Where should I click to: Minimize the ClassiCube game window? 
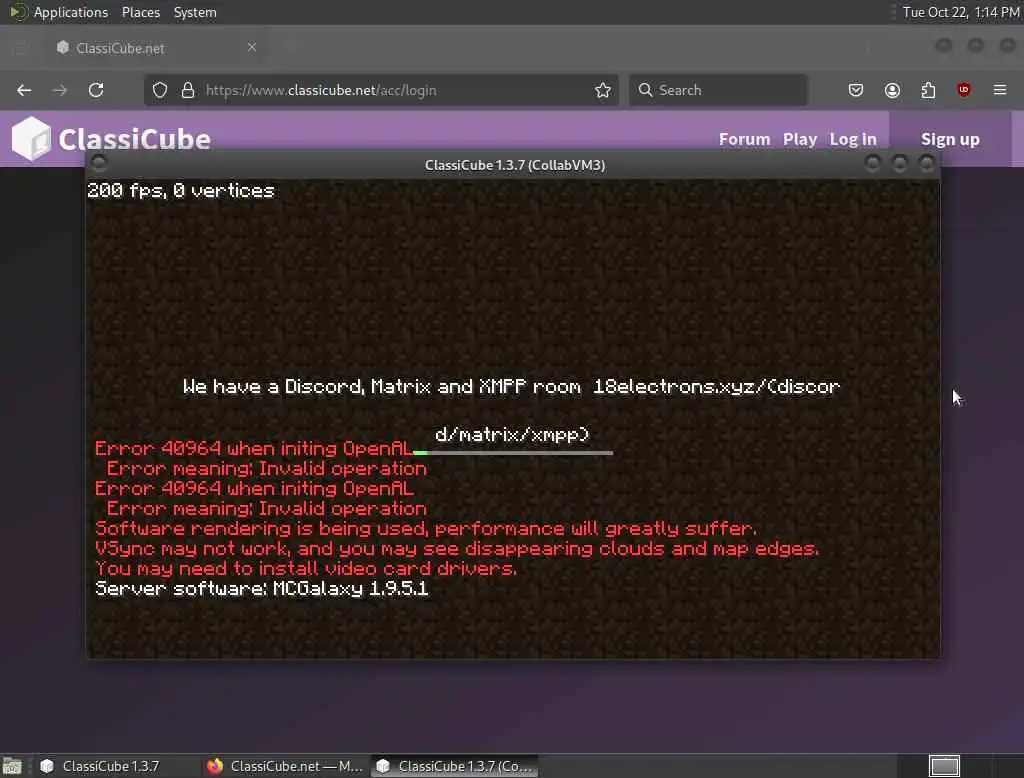[x=872, y=163]
